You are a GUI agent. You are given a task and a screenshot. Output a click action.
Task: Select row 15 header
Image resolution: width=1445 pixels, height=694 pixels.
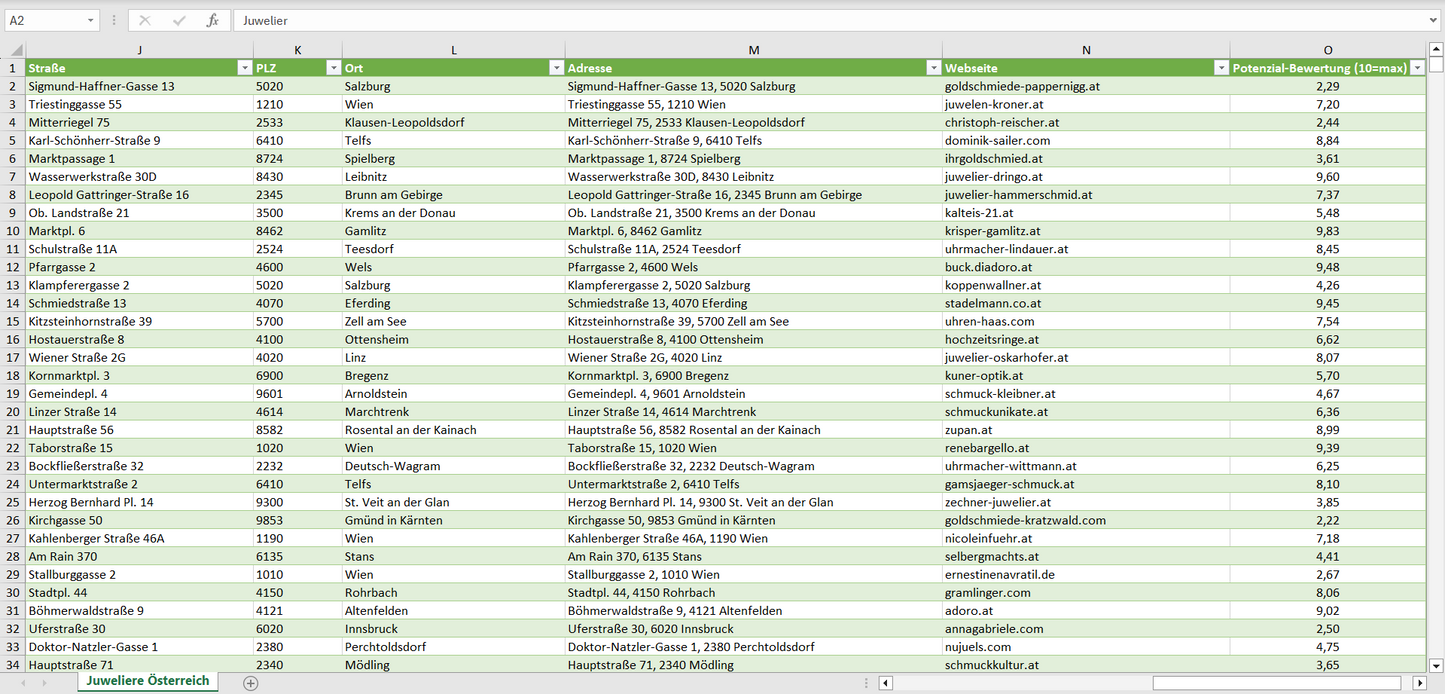[13, 321]
